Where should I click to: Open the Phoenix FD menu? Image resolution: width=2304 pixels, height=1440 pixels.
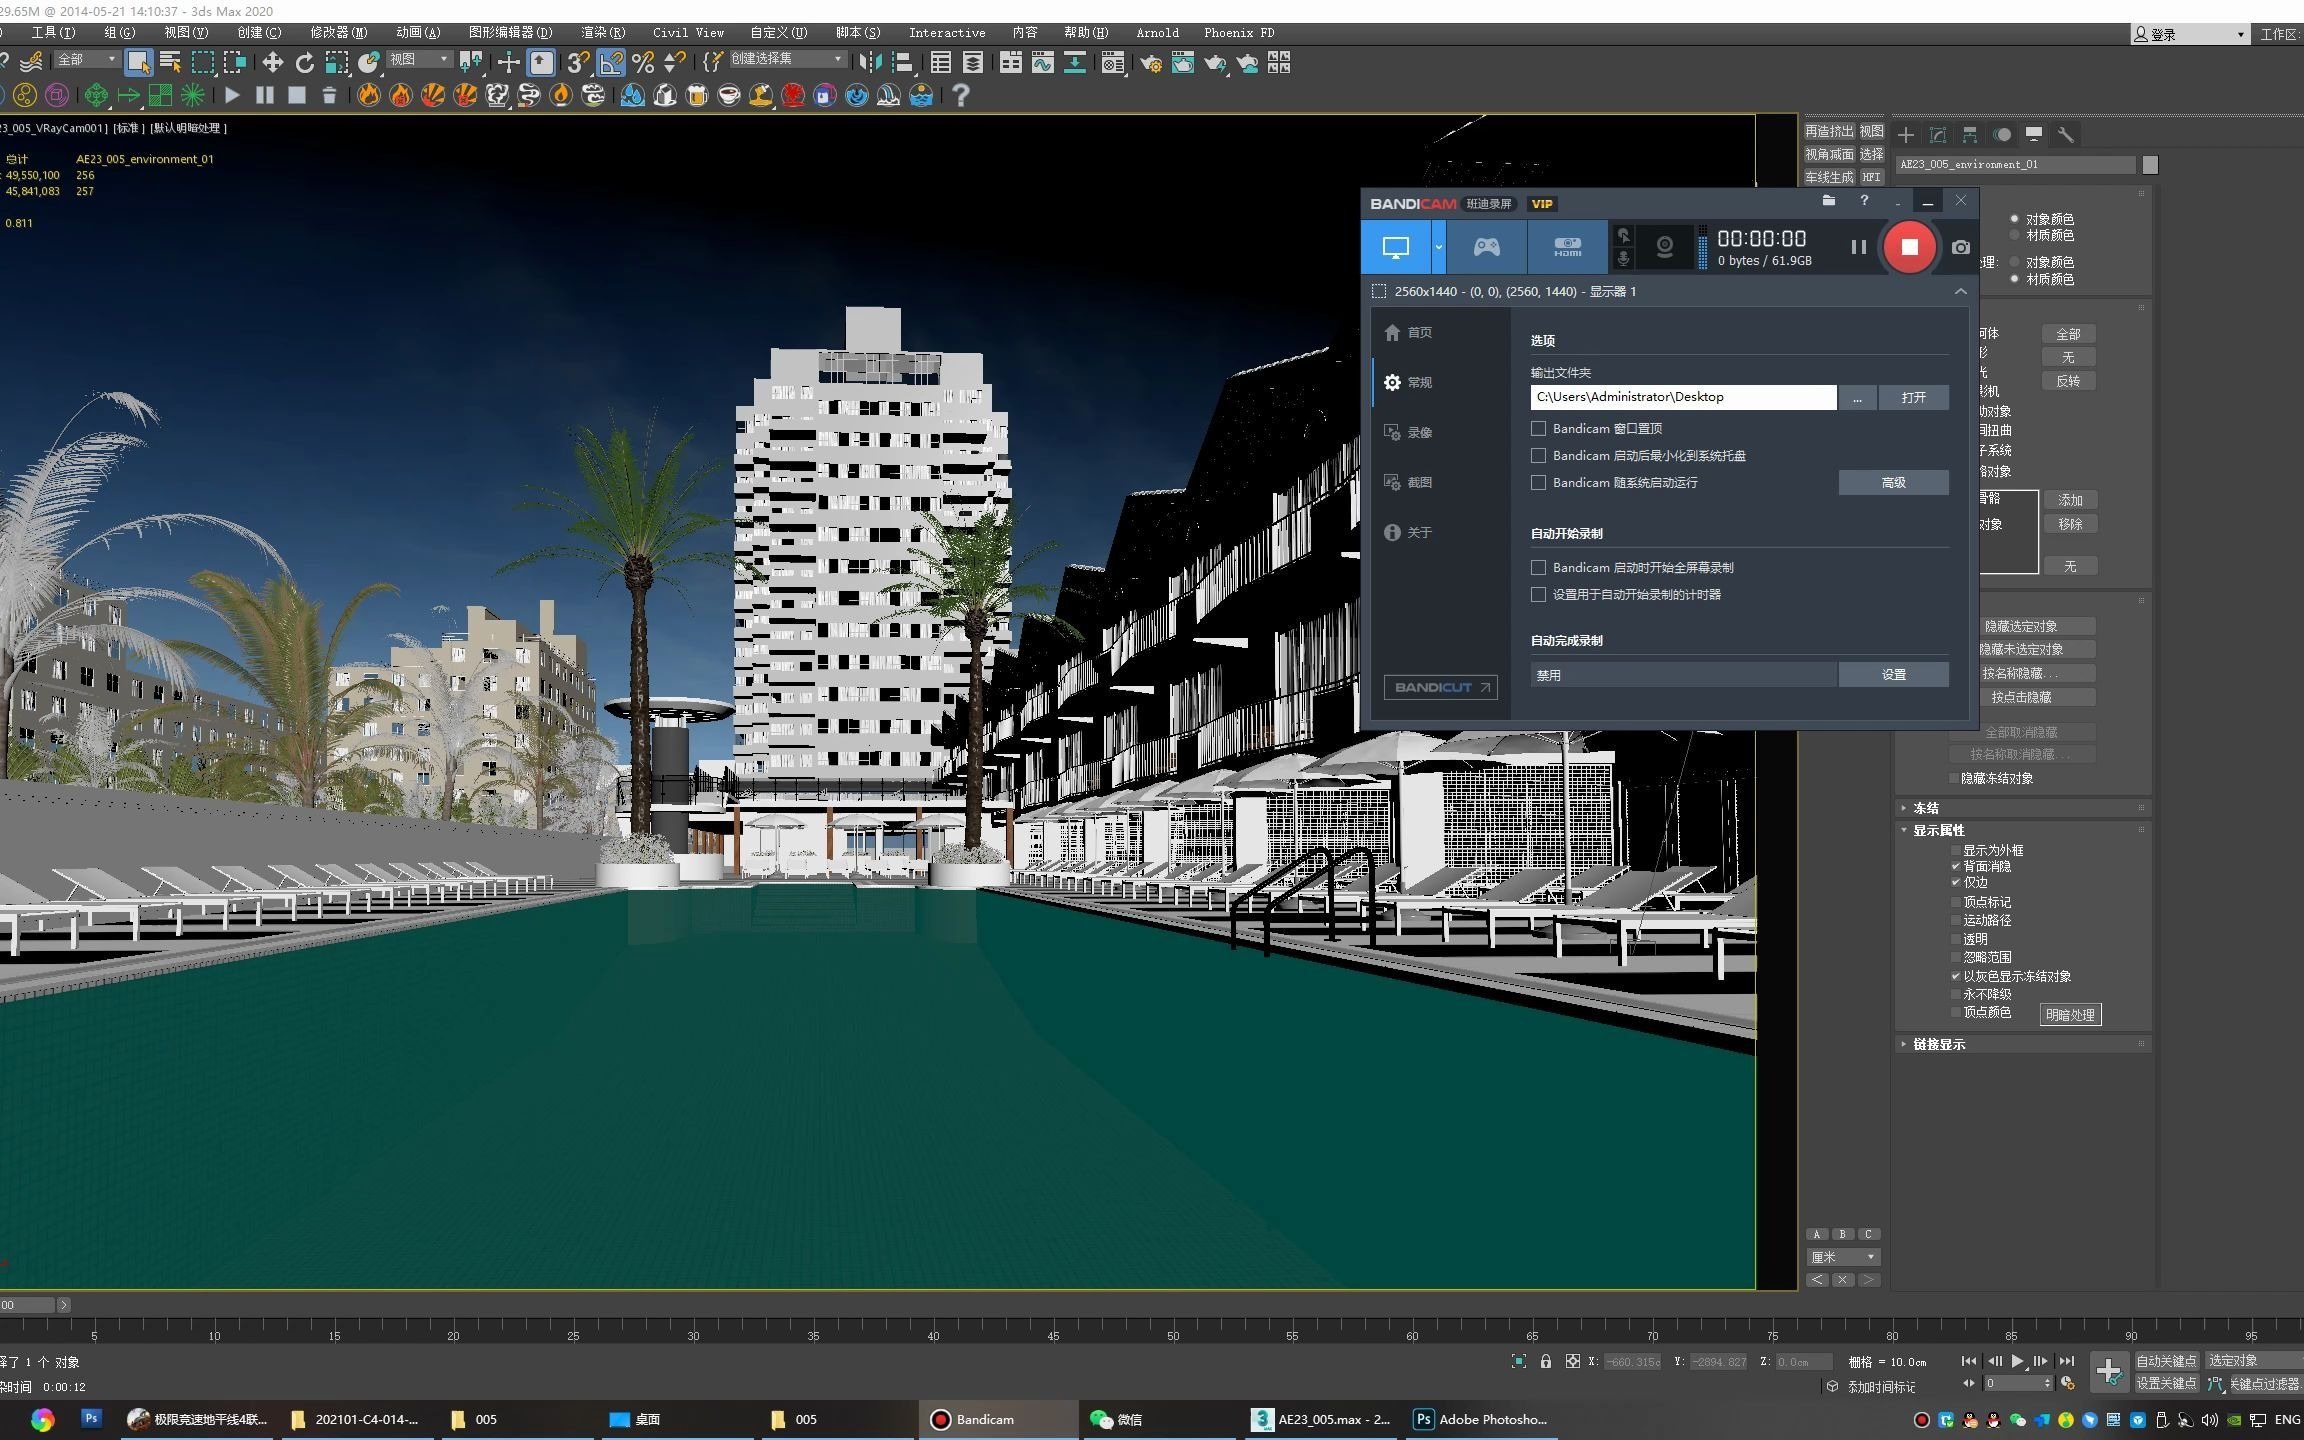pyautogui.click(x=1239, y=33)
